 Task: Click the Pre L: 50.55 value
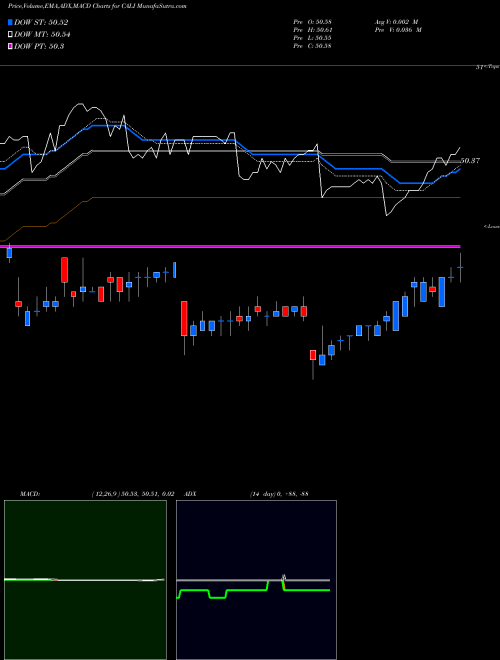(312, 38)
